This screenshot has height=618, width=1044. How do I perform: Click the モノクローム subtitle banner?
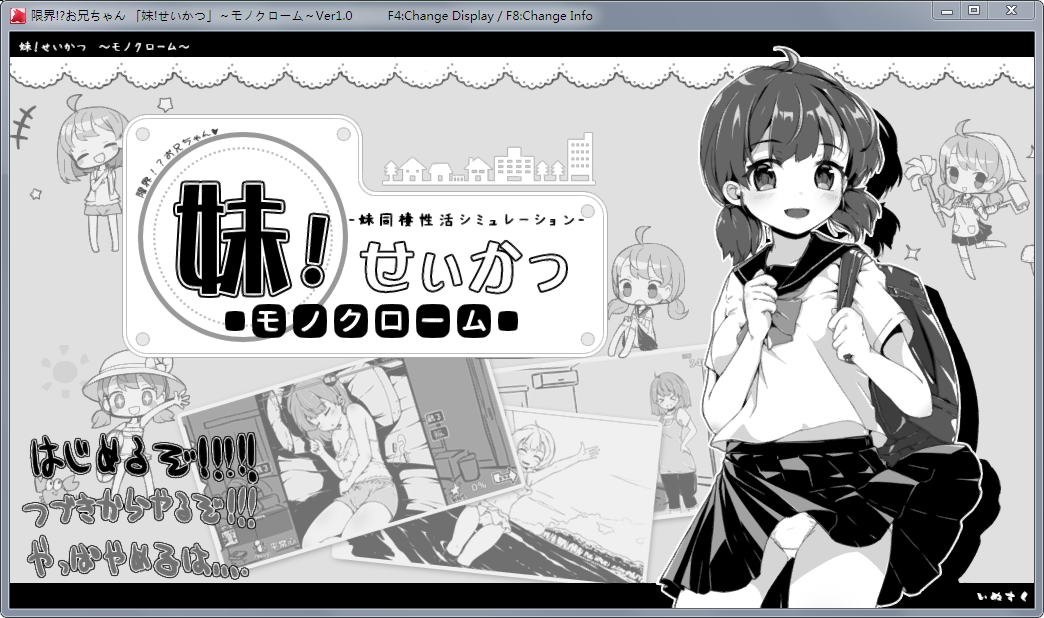point(372,323)
